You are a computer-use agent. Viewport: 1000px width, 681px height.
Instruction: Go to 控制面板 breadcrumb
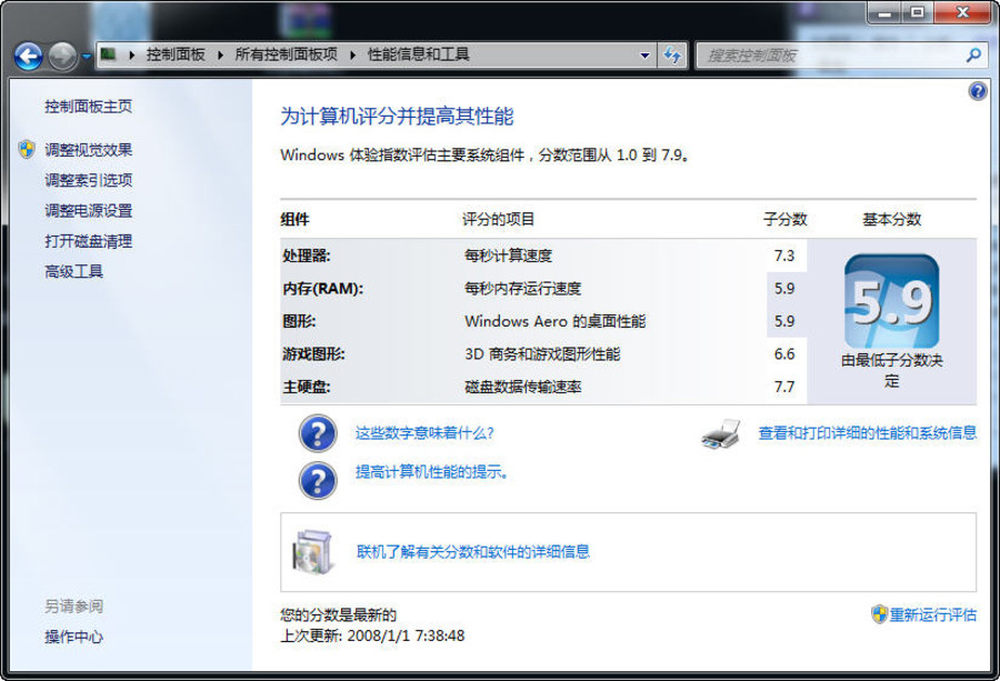point(175,55)
